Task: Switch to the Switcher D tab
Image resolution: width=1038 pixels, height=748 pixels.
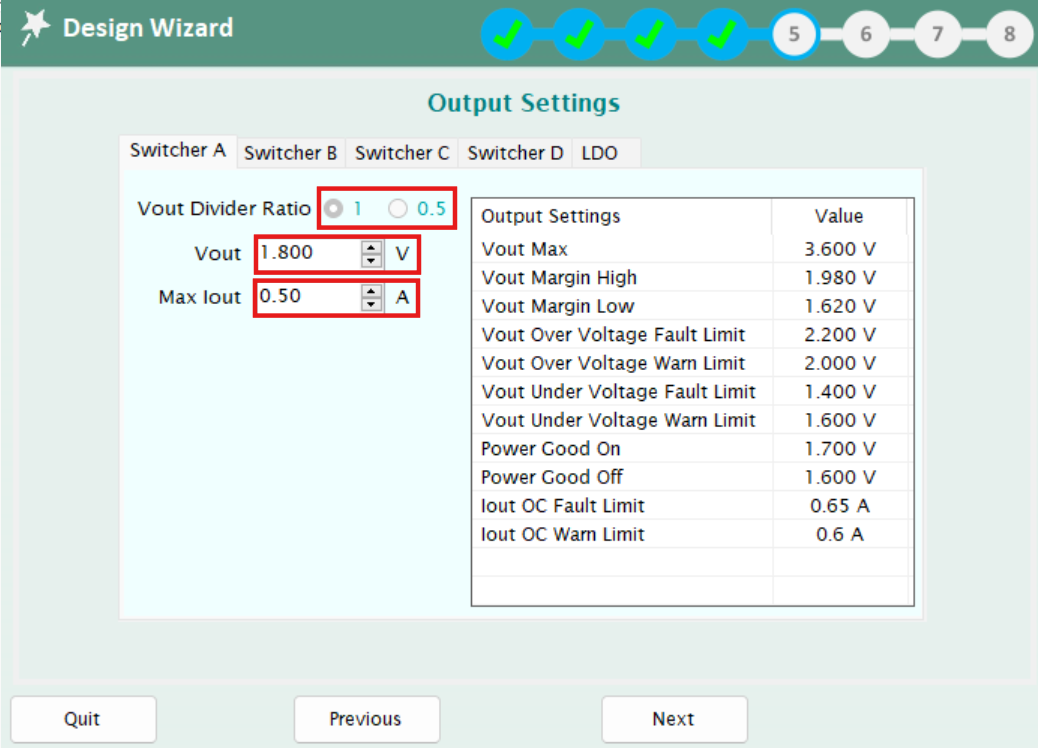Action: 515,152
